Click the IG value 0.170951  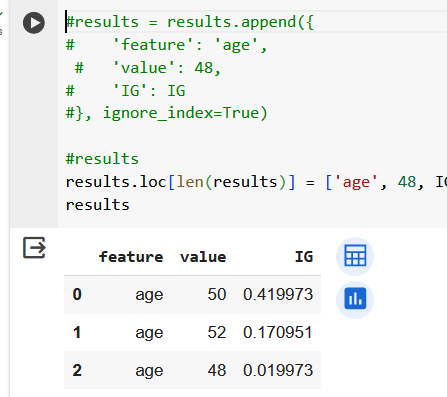tap(278, 332)
